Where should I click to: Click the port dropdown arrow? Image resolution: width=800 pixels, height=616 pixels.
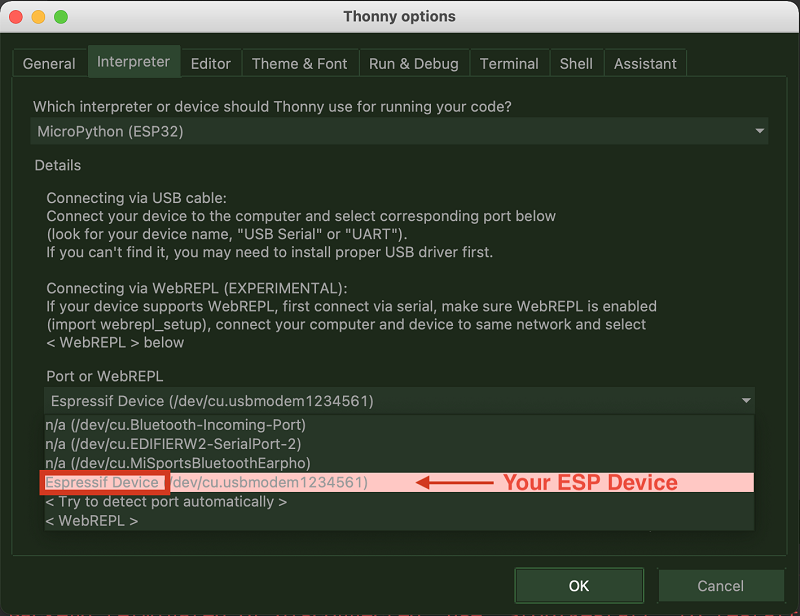(x=746, y=401)
